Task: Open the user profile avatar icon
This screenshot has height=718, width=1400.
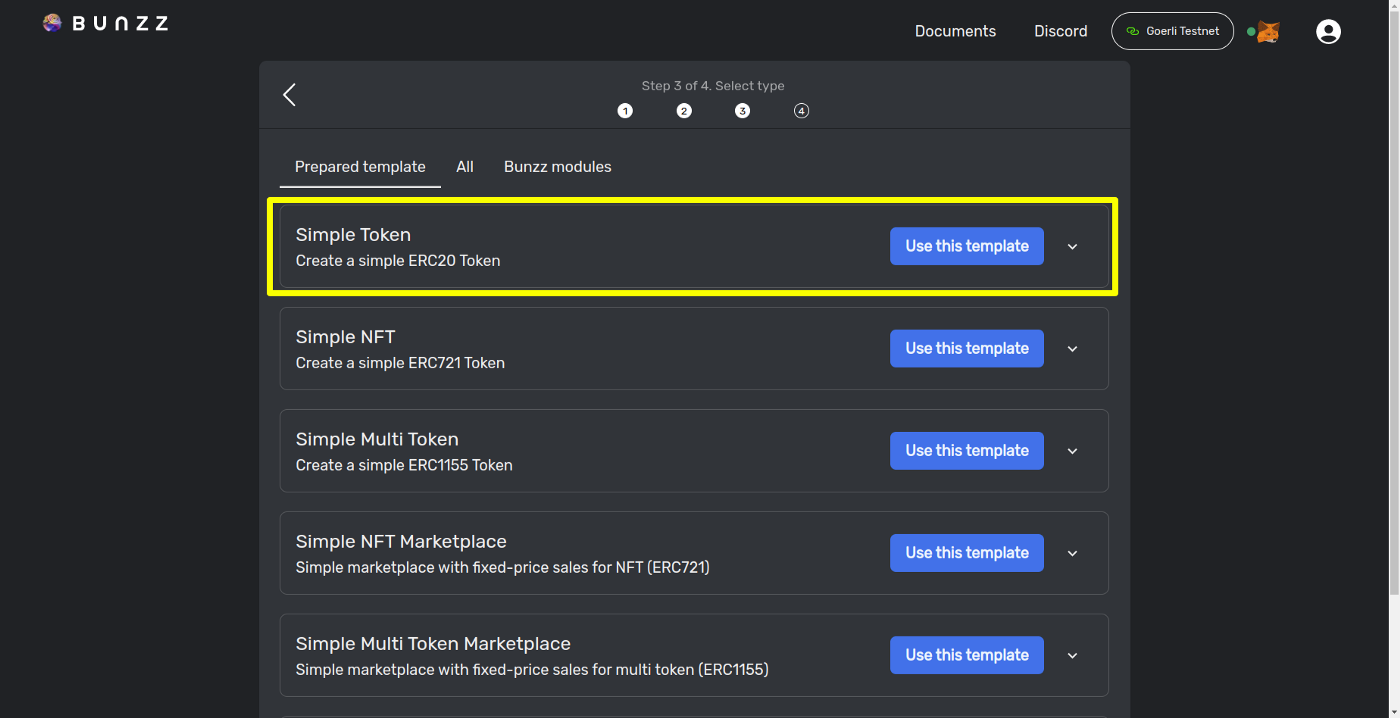Action: pyautogui.click(x=1328, y=32)
